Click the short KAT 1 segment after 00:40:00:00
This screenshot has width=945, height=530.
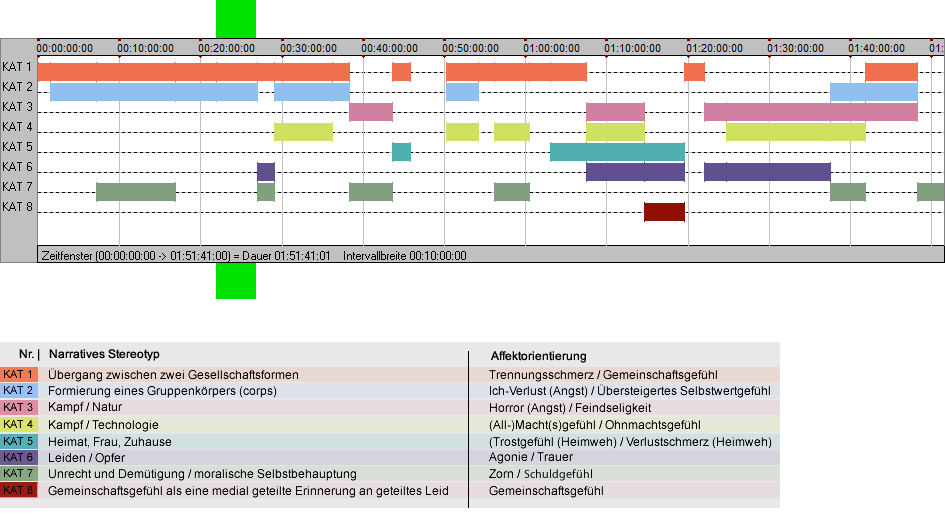pos(401,72)
